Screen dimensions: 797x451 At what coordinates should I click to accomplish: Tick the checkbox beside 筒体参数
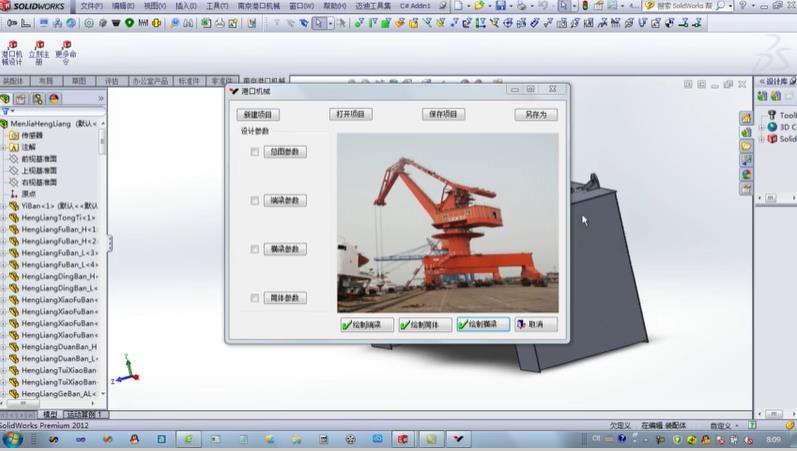[255, 298]
